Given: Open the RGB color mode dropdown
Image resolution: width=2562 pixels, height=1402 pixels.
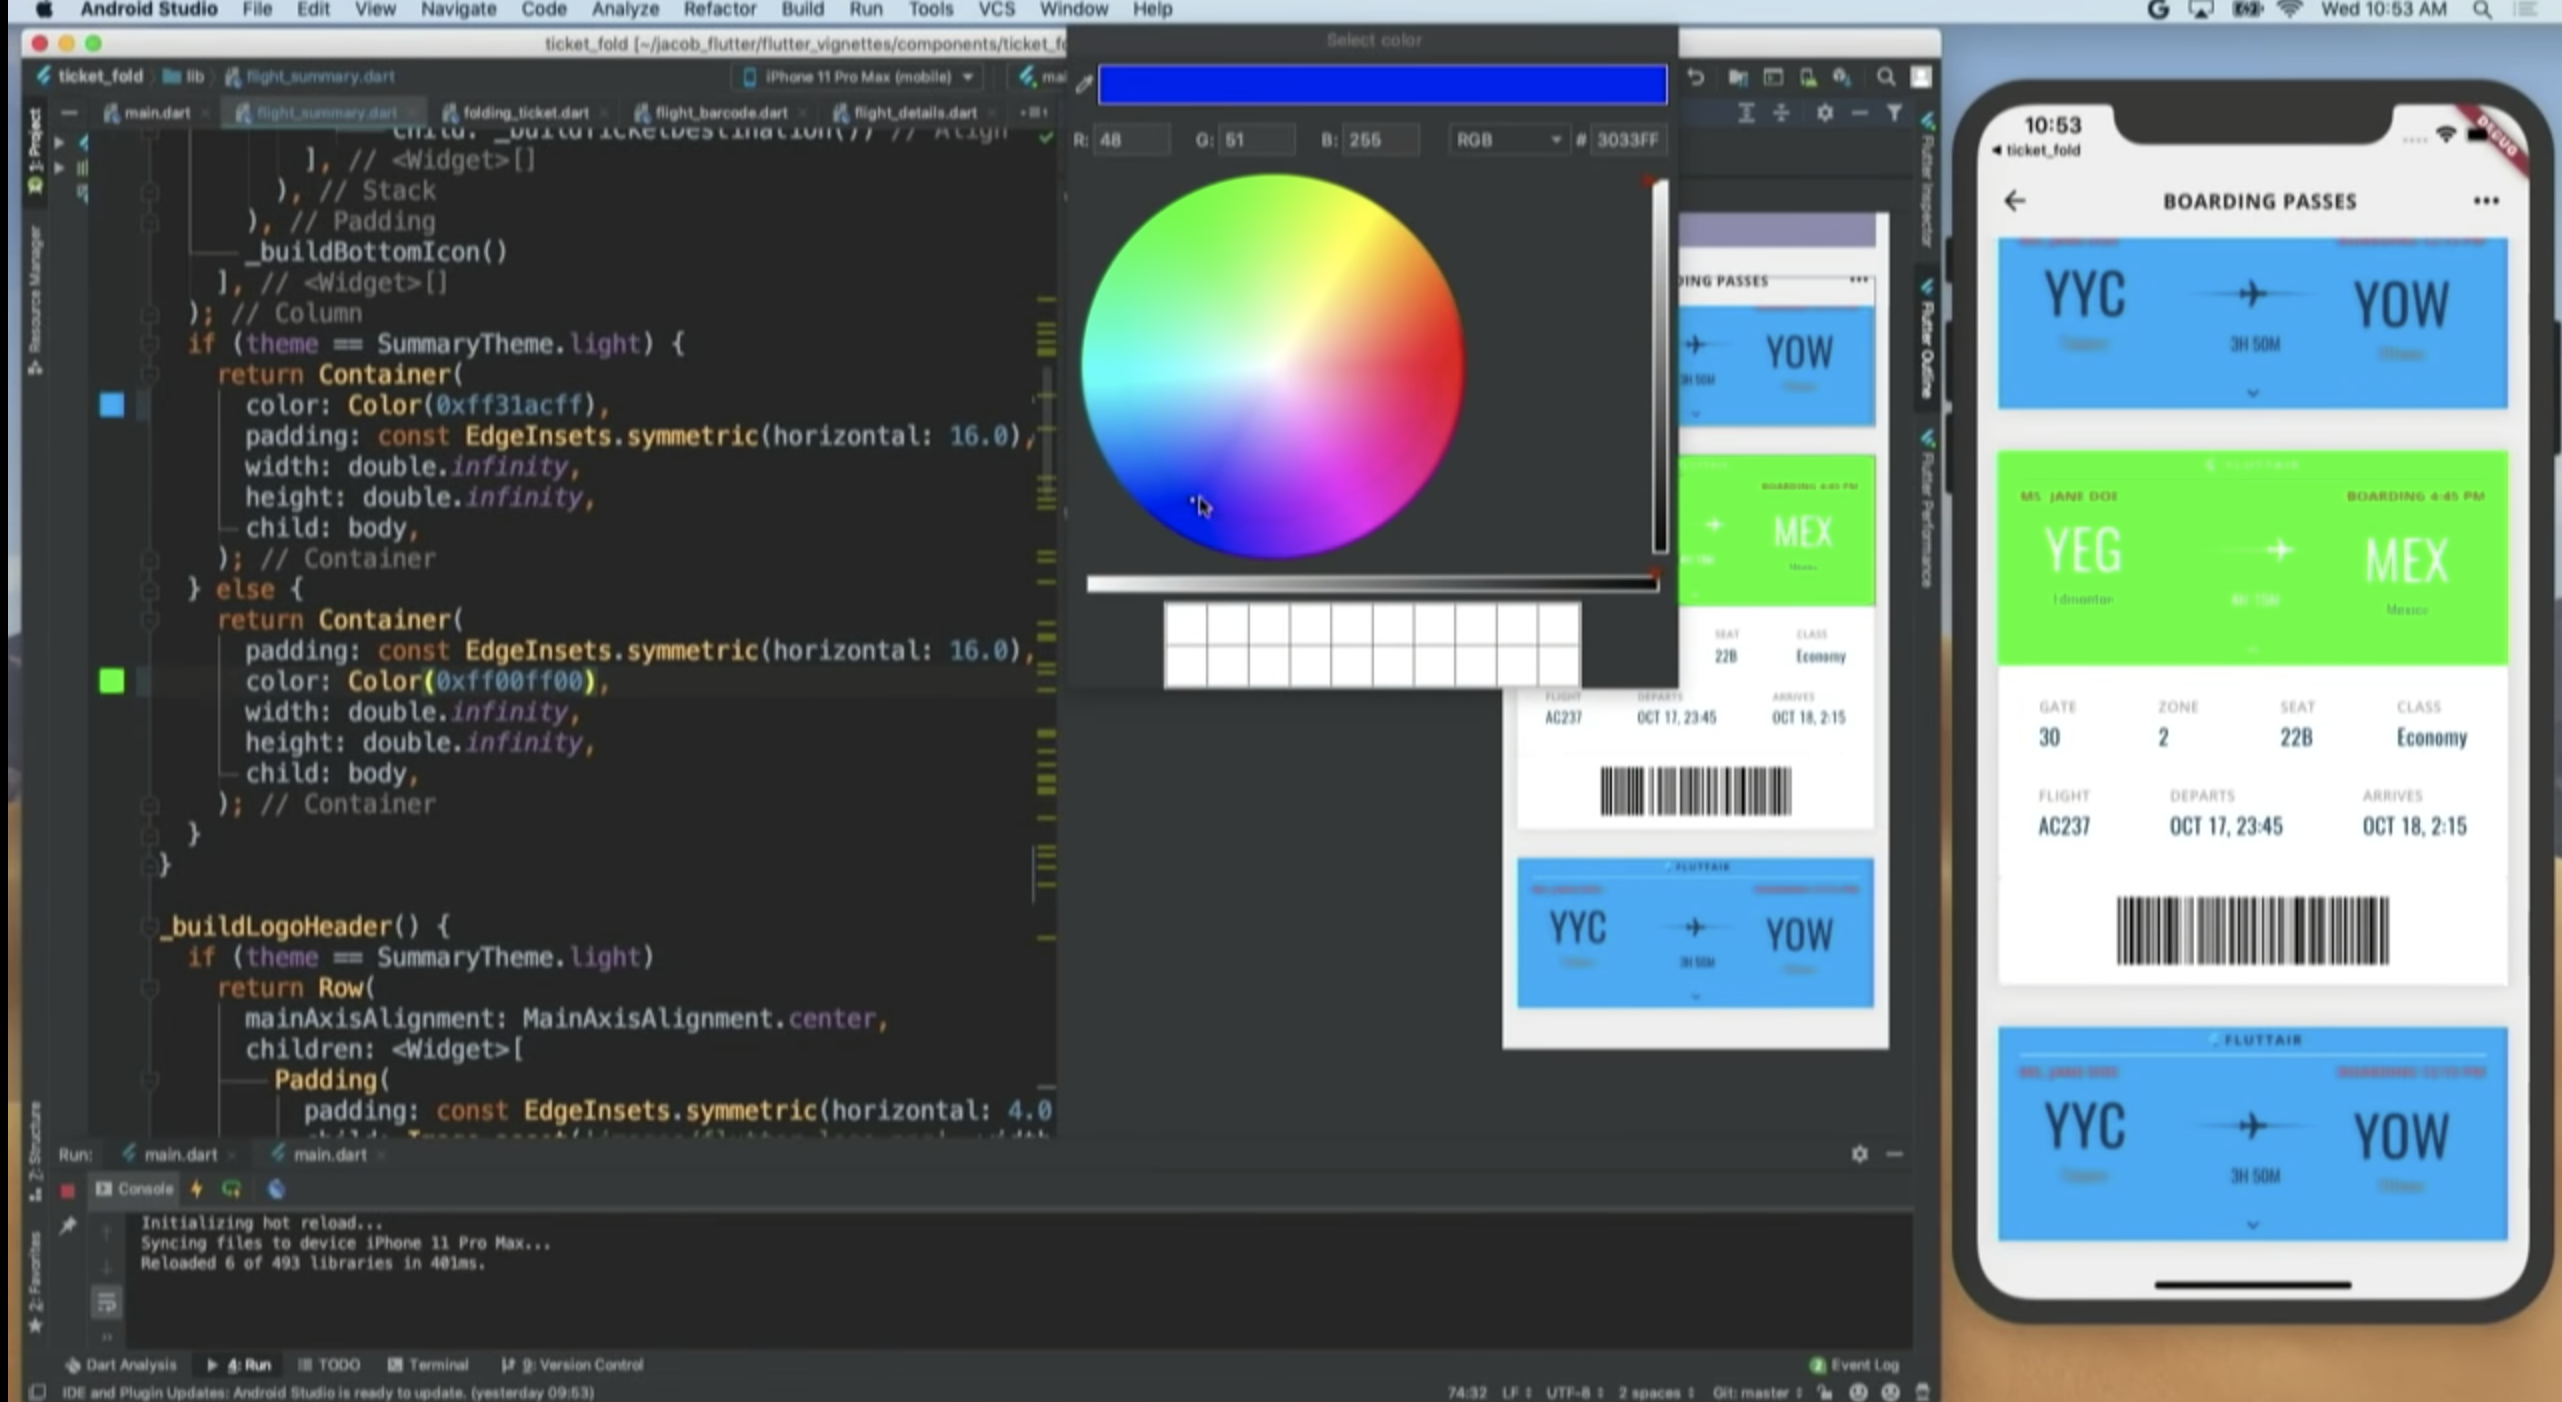Looking at the screenshot, I should 1508,139.
